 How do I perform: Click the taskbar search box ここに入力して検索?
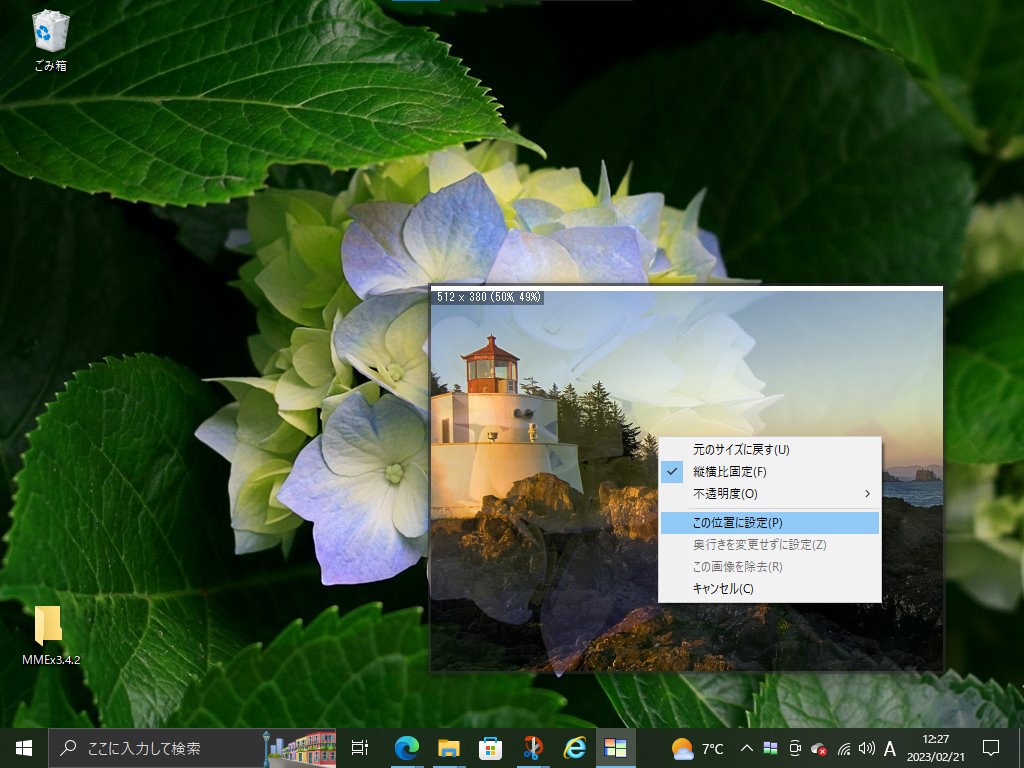tap(193, 748)
